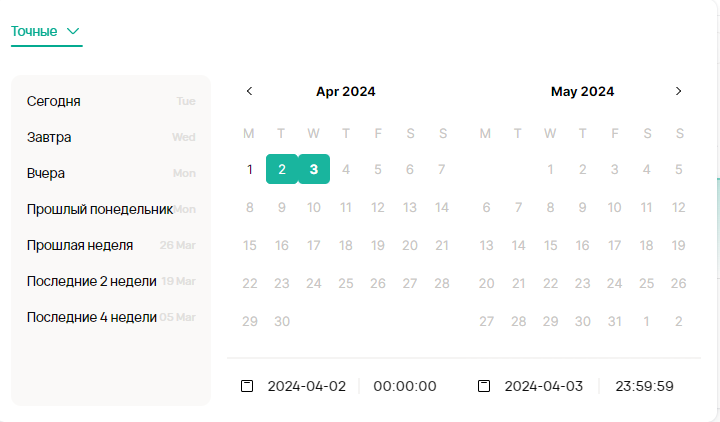The image size is (720, 422).
Task: Click April 2 in the calendar
Action: (x=282, y=169)
